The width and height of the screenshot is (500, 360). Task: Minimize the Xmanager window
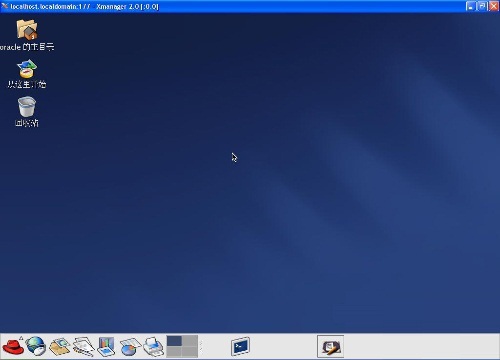pyautogui.click(x=470, y=6)
